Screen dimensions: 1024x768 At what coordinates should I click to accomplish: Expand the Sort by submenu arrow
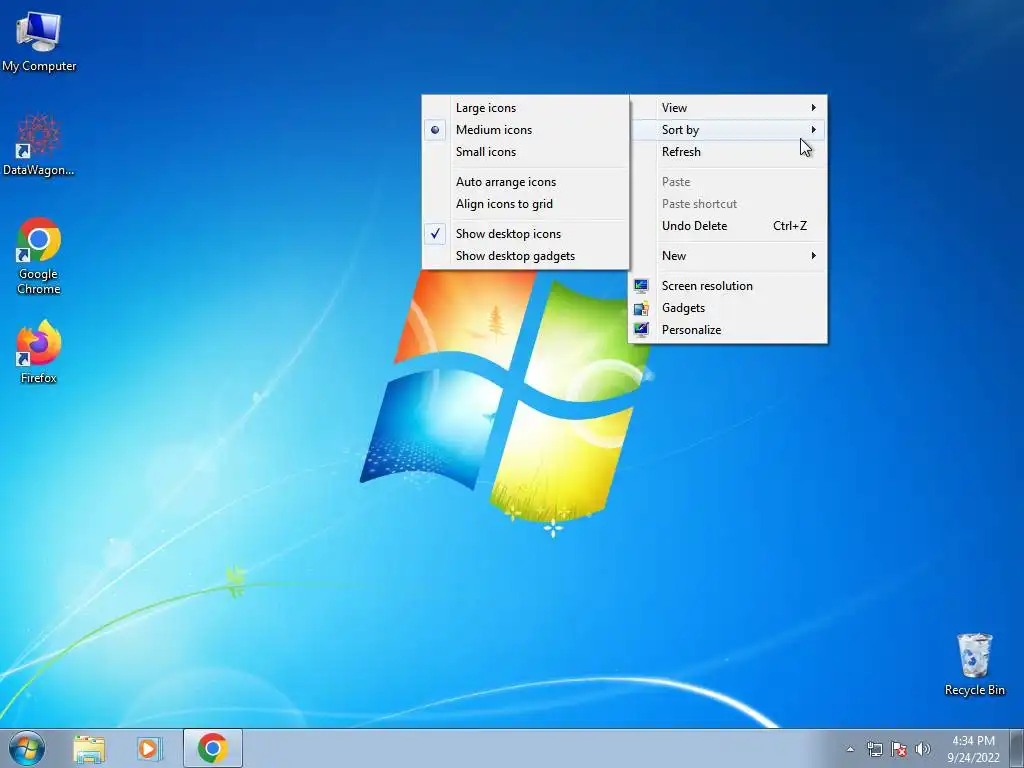click(x=813, y=129)
